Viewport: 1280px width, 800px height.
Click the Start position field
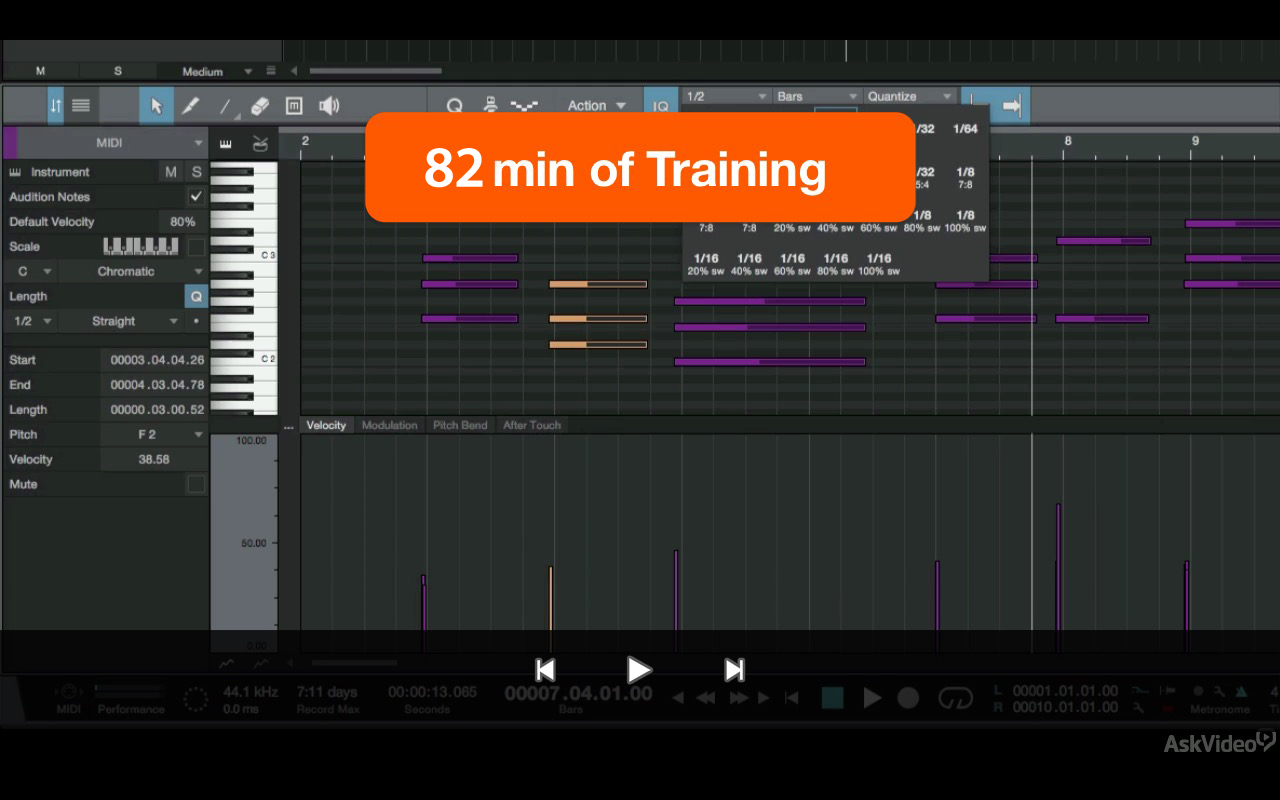pyautogui.click(x=154, y=360)
